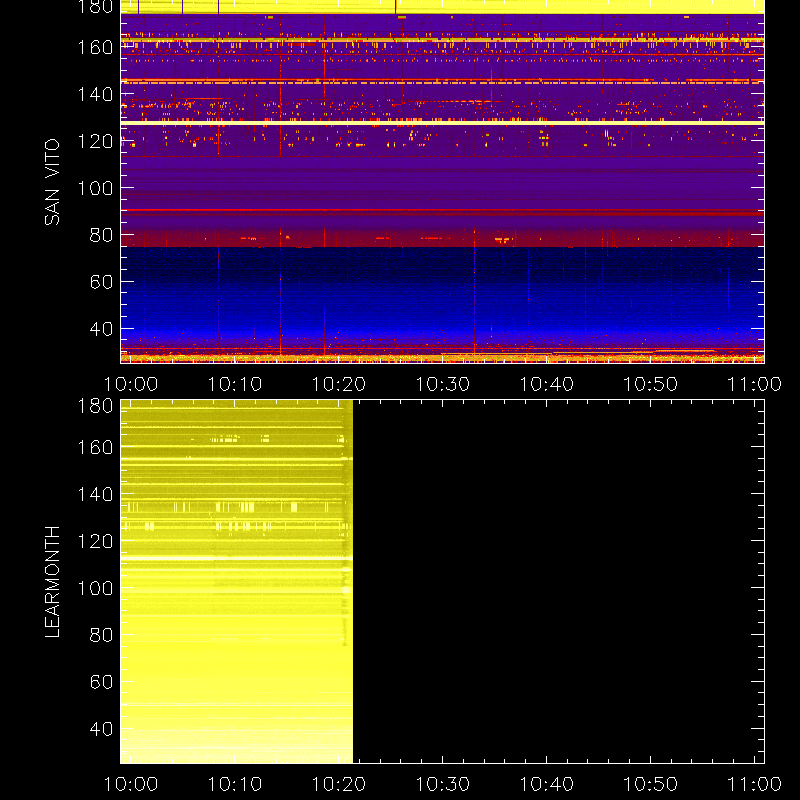
Task: Pick the 11:00 time label under San Vito plot
Action: coord(755,384)
